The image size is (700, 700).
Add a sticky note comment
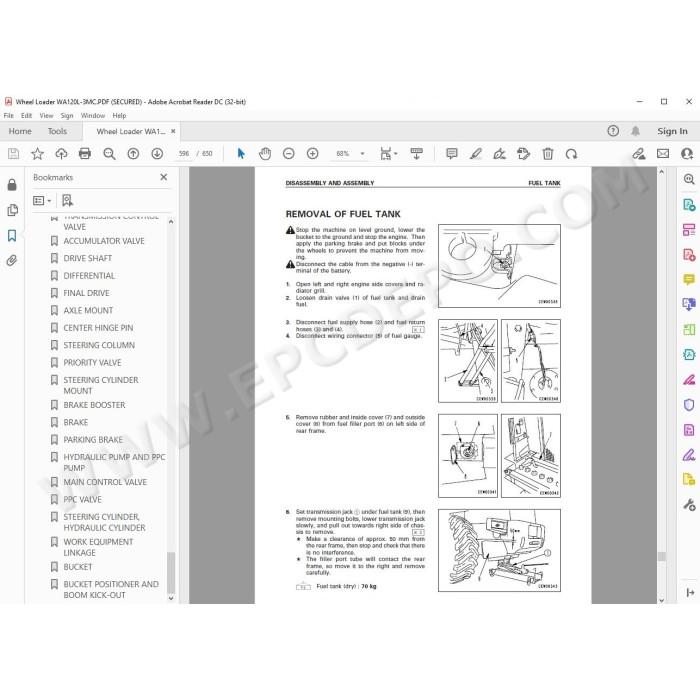(x=452, y=154)
